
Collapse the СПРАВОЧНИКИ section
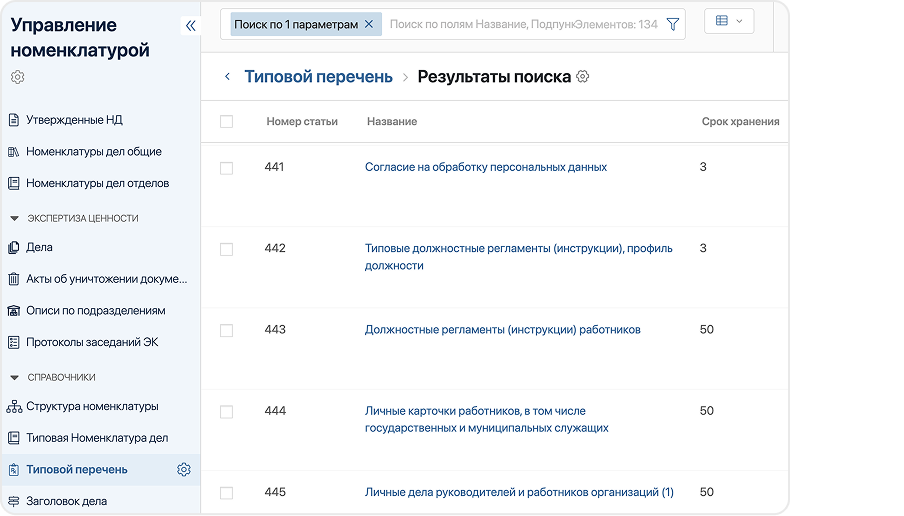tap(15, 377)
